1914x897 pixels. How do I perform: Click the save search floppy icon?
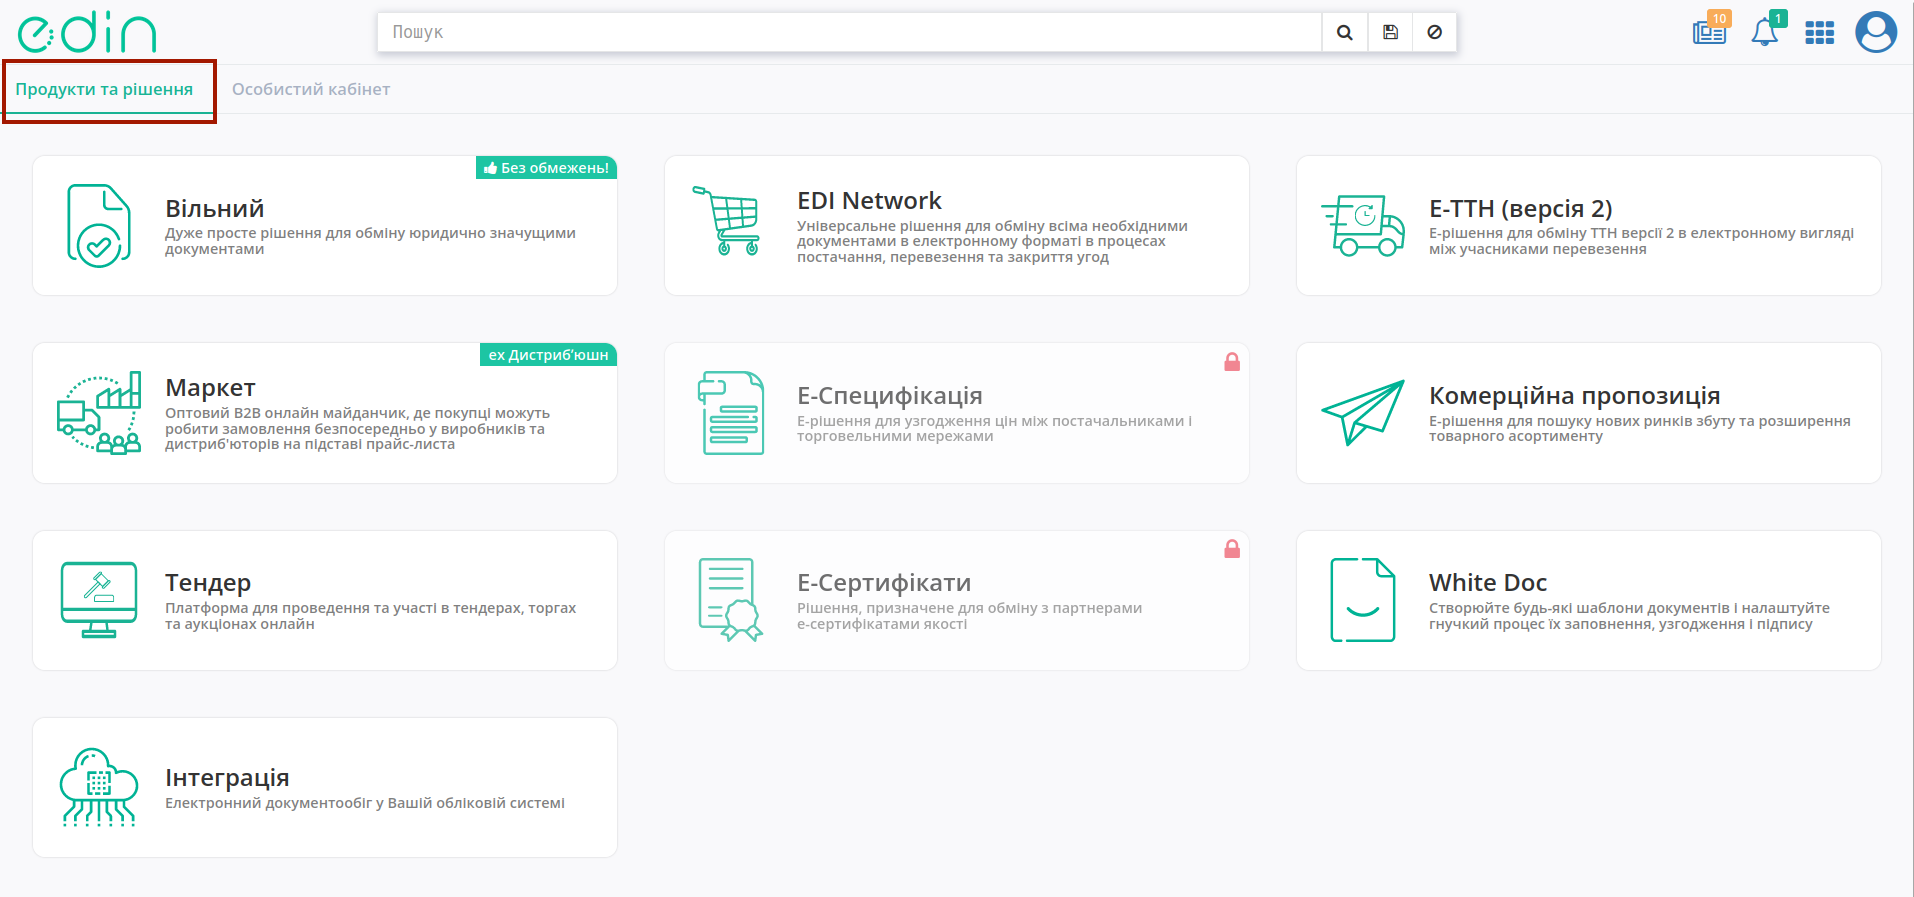tap(1390, 32)
